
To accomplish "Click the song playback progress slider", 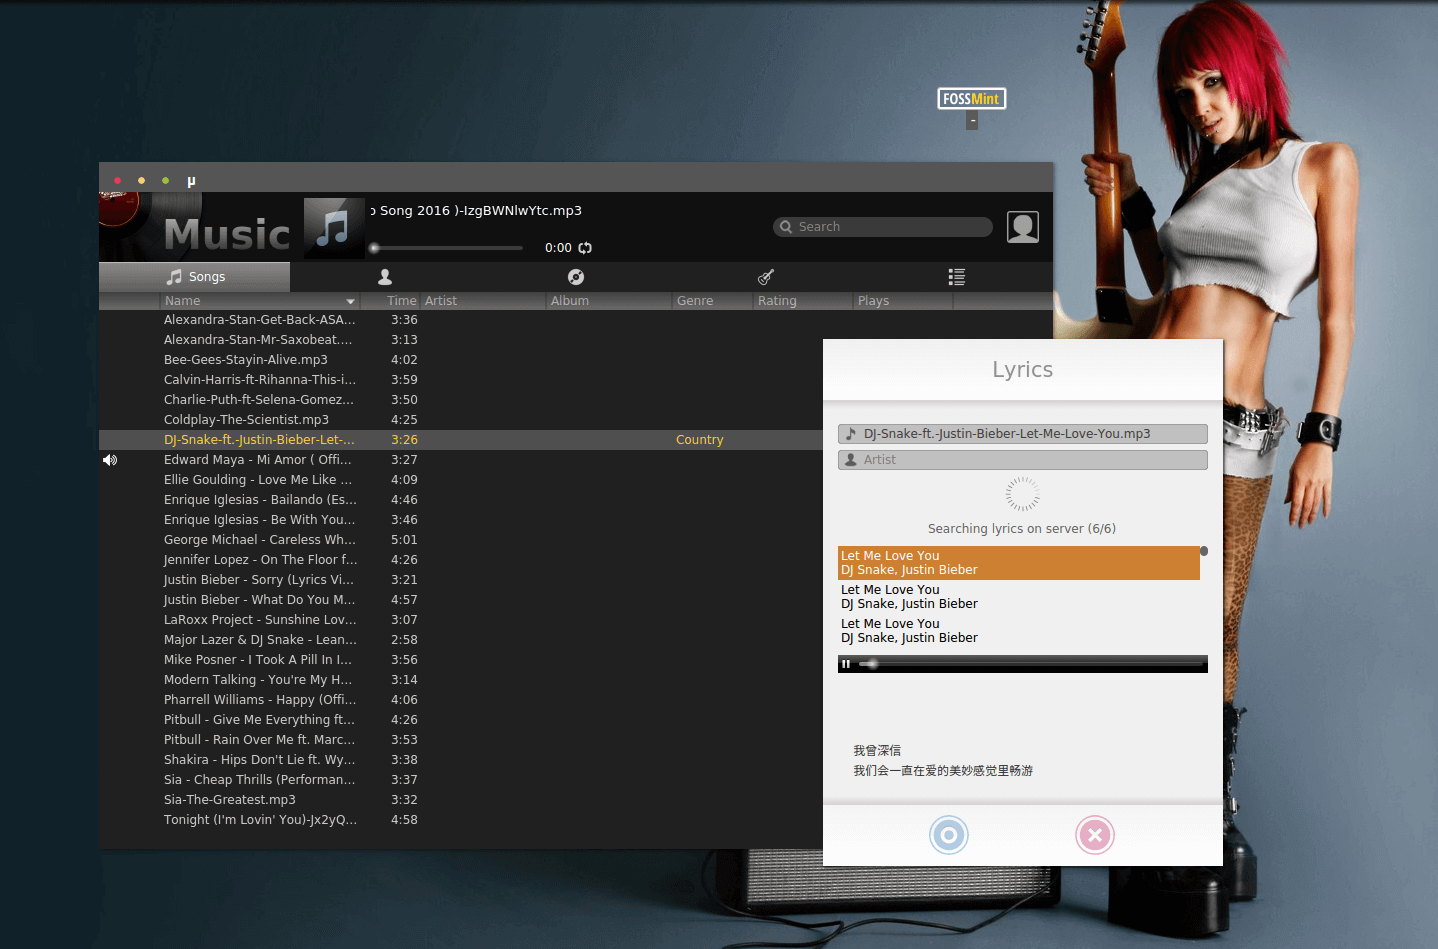I will (x=446, y=248).
